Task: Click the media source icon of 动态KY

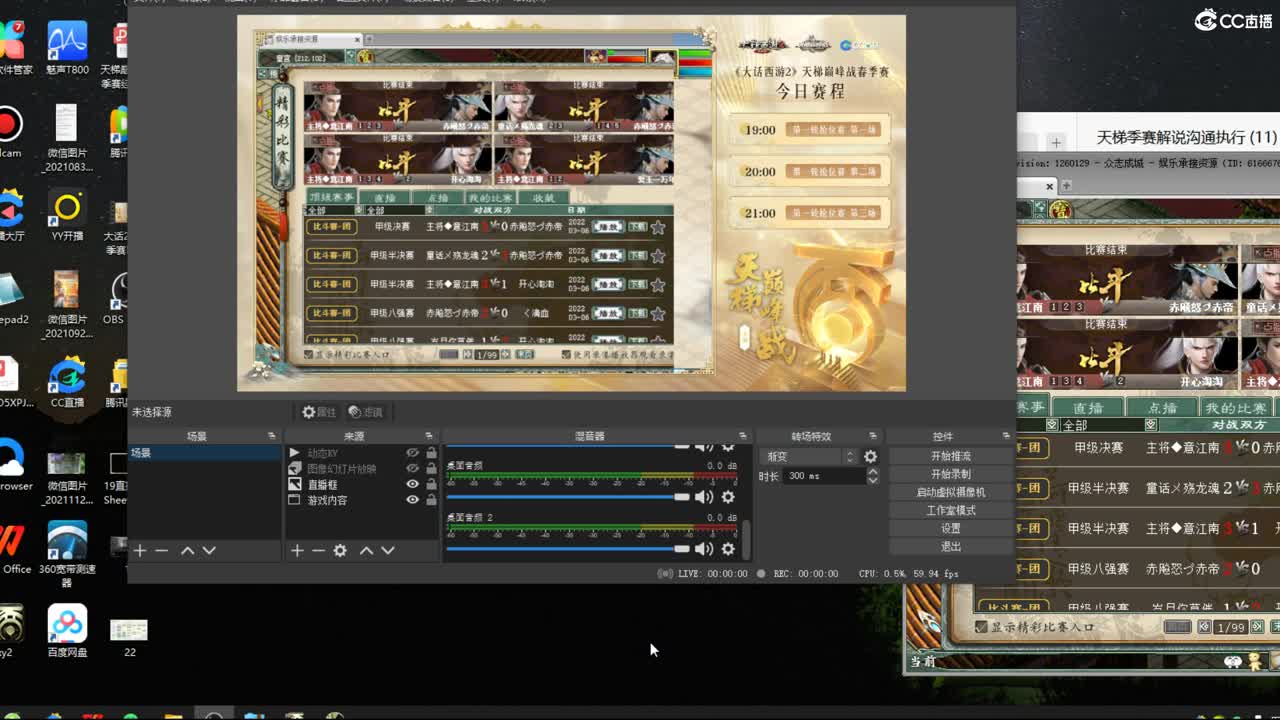Action: pyautogui.click(x=294, y=453)
